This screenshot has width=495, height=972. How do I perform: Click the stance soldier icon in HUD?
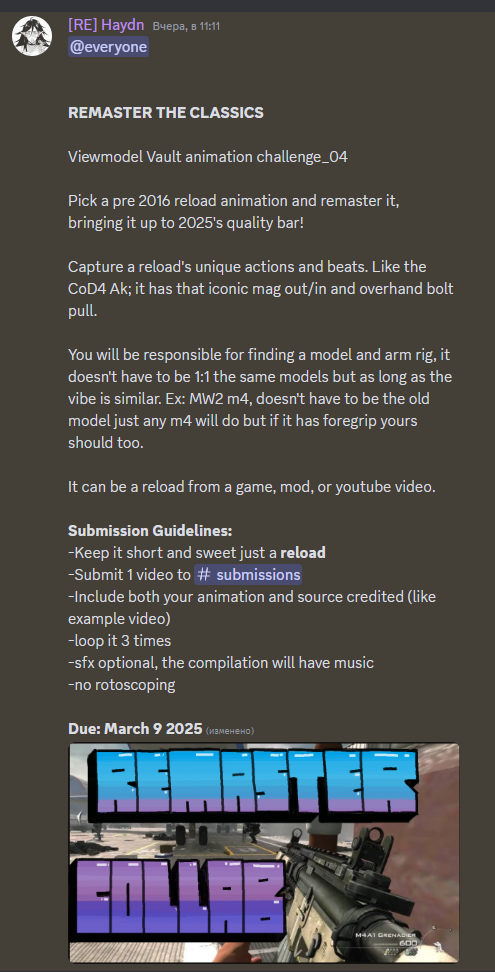pyautogui.click(x=439, y=947)
